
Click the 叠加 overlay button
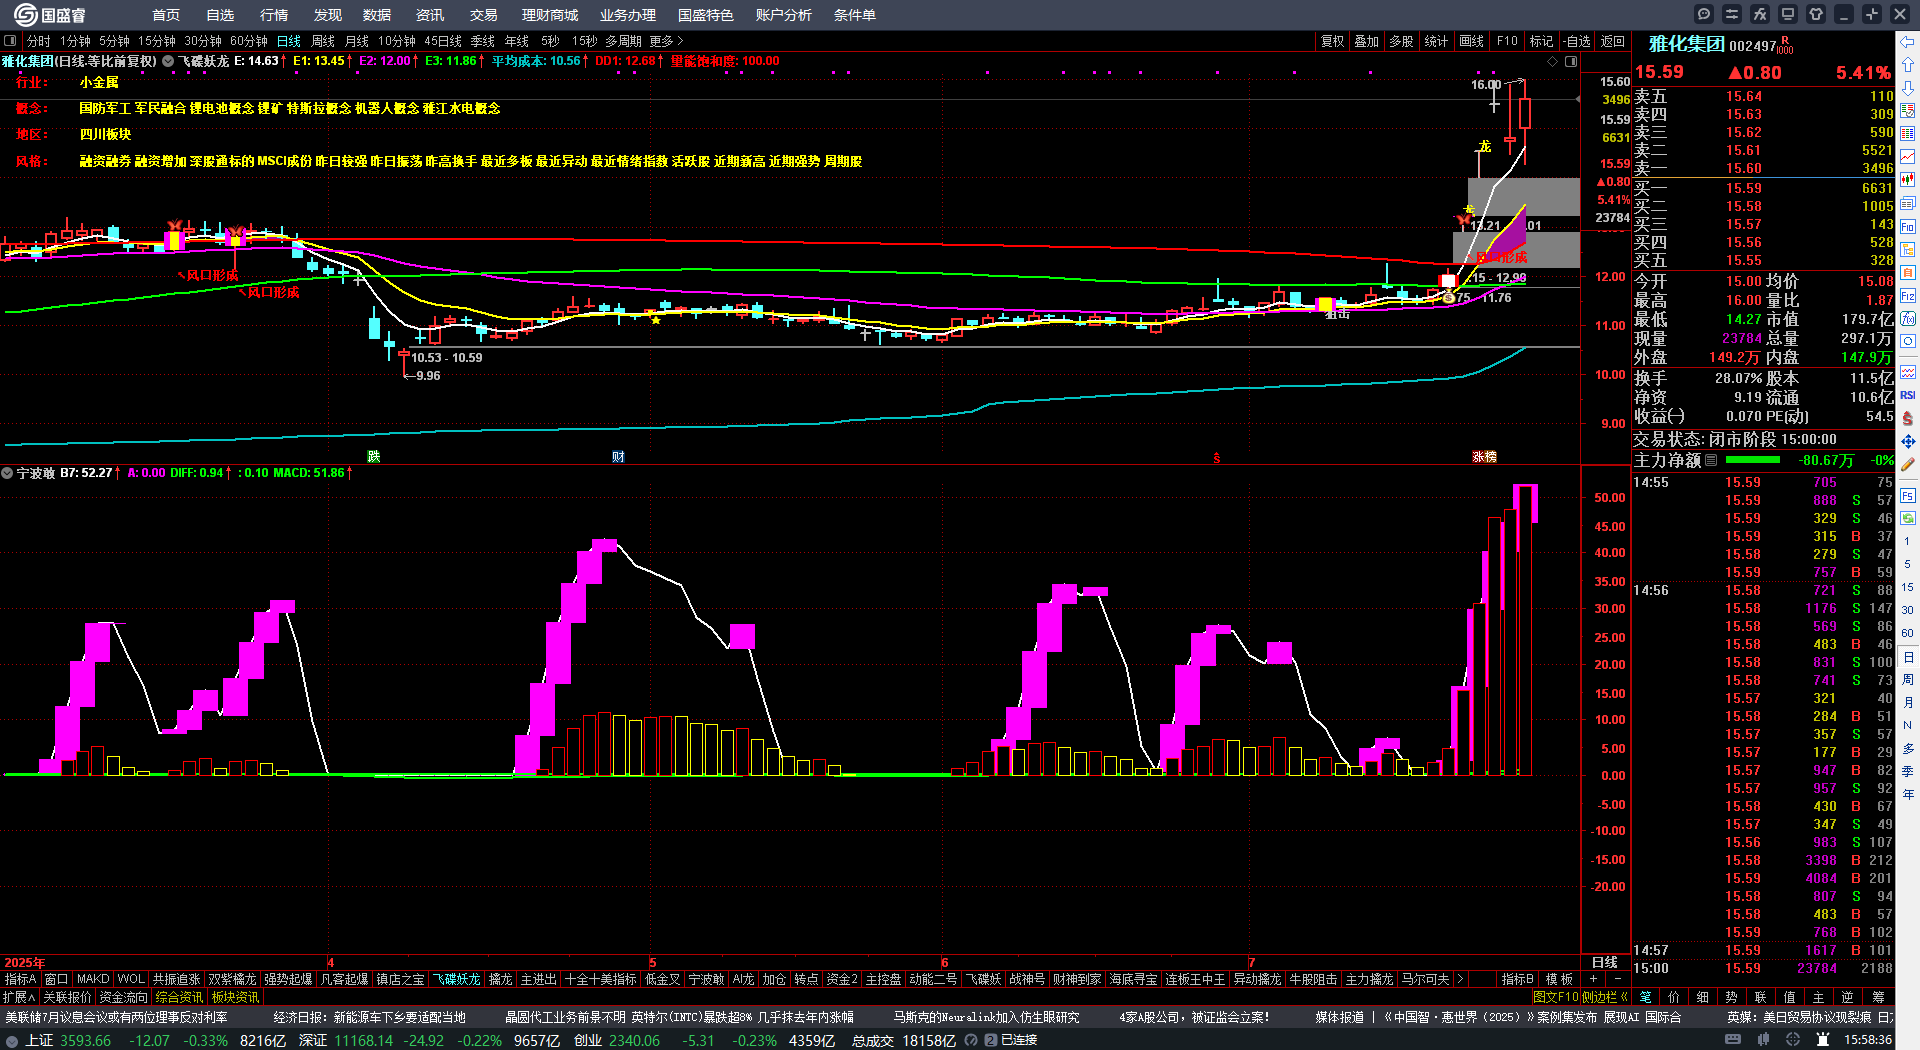pos(1366,41)
